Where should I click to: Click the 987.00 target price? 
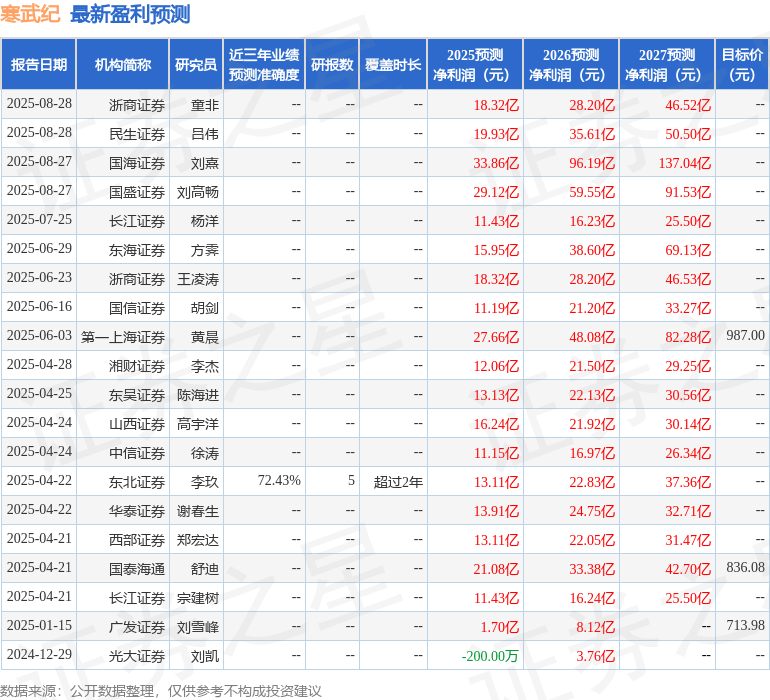click(745, 335)
